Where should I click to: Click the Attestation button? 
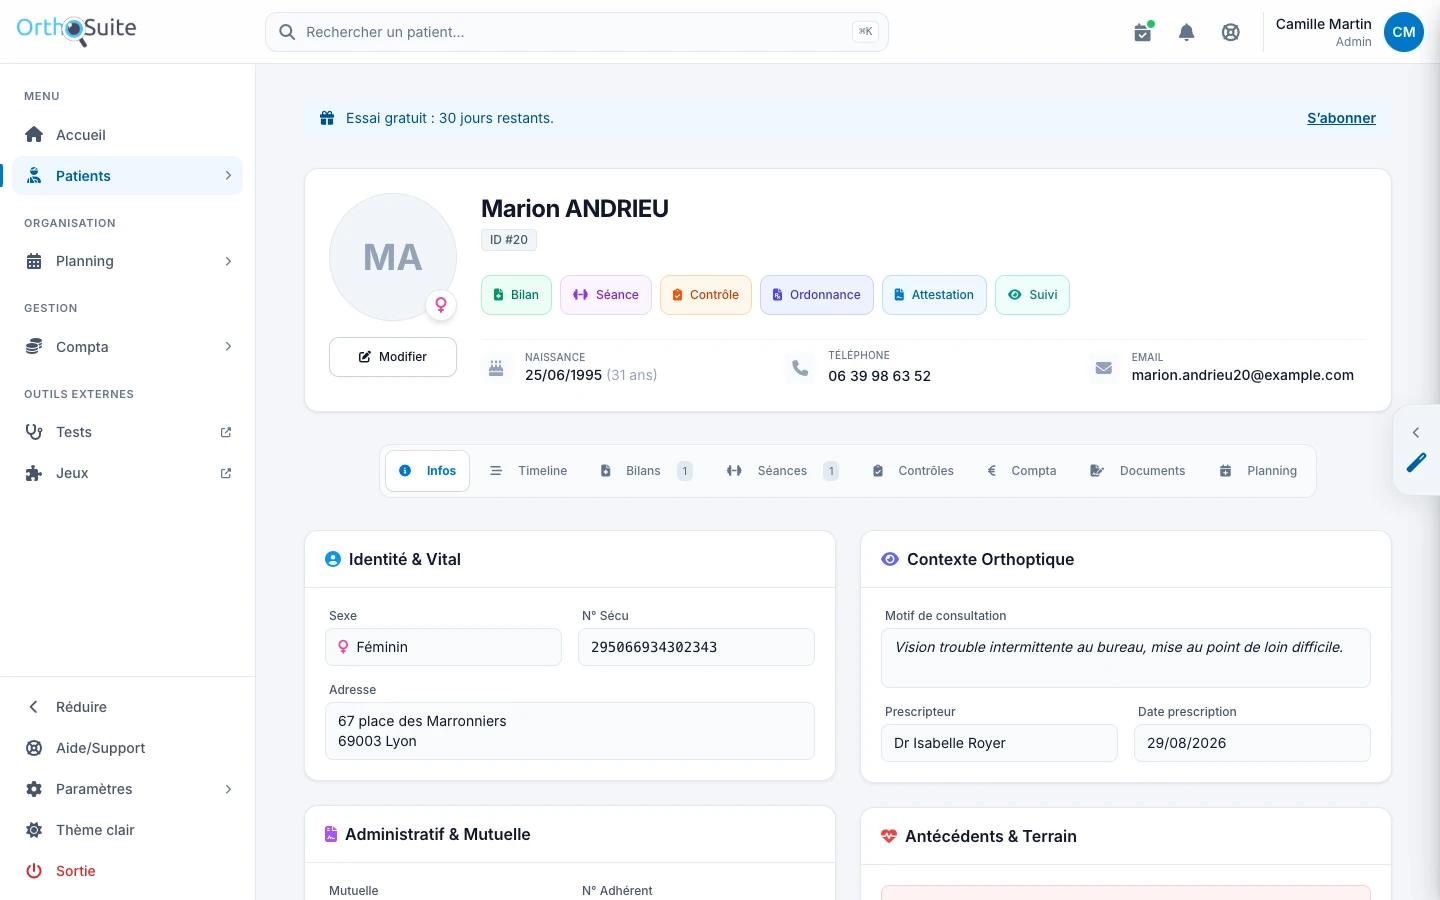934,295
